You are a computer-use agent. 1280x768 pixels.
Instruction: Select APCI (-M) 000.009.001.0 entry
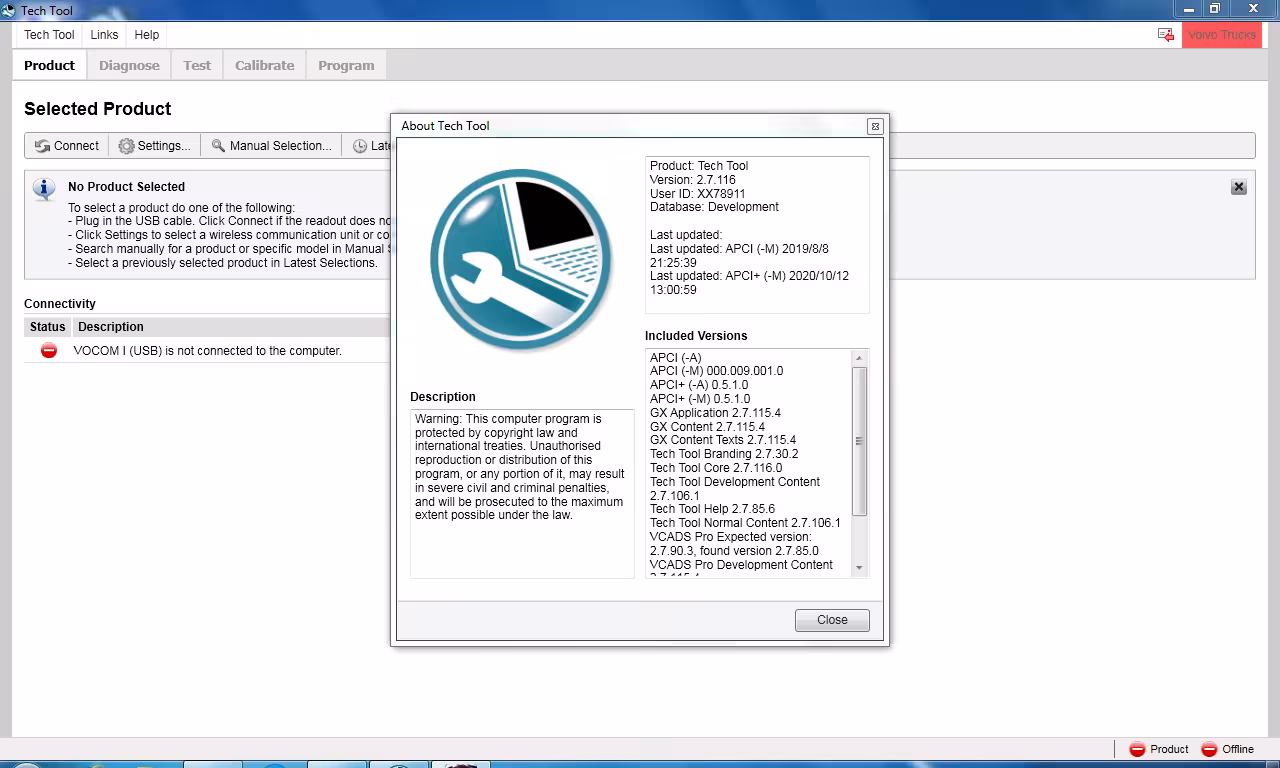click(x=717, y=371)
